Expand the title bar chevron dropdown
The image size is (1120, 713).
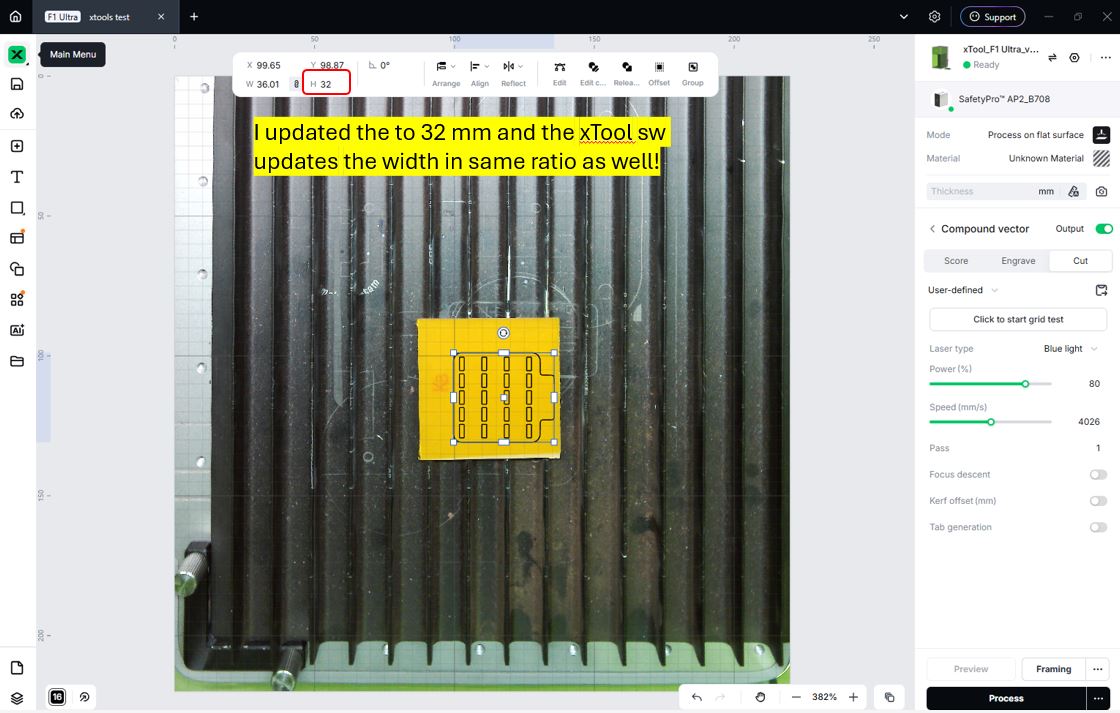click(904, 16)
